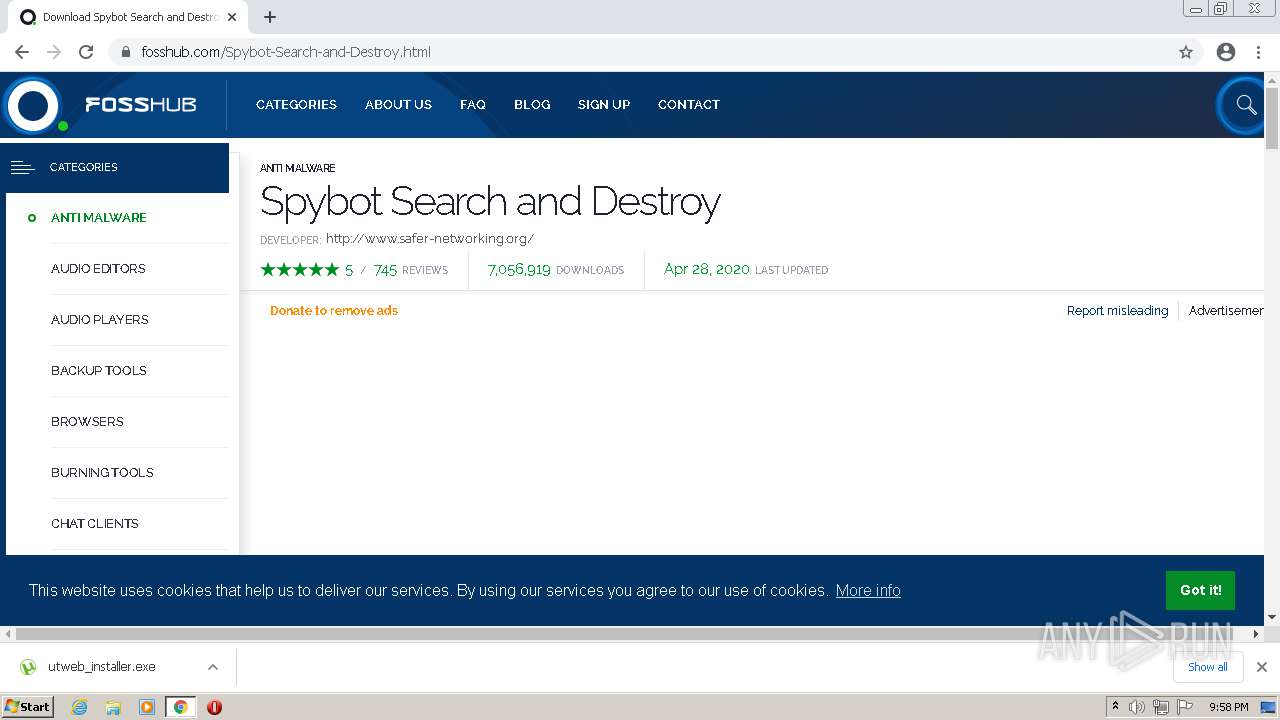The width and height of the screenshot is (1280, 720).
Task: Click Report misleading link
Action: coord(1117,311)
